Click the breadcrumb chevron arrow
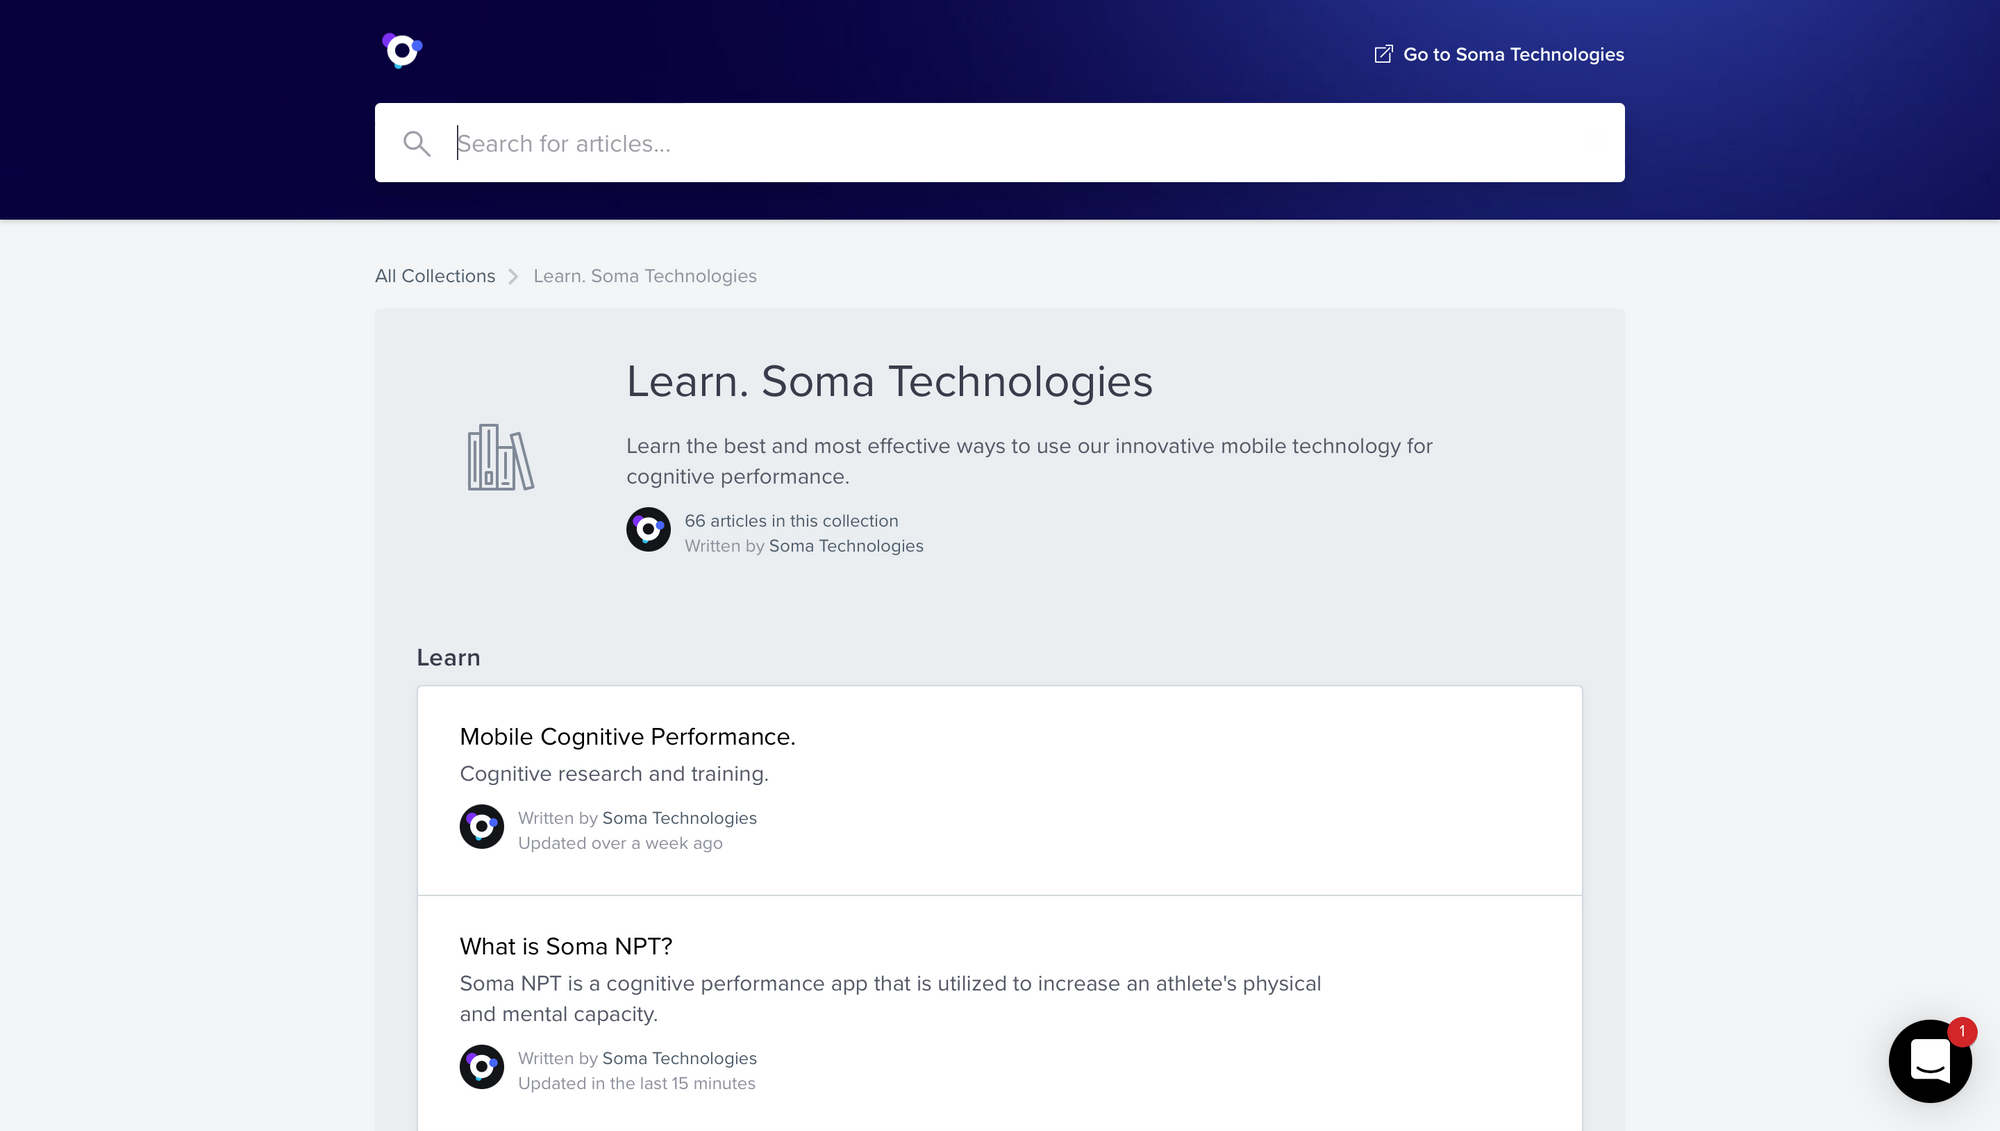Screen dimensions: 2000x1131 click(x=513, y=276)
